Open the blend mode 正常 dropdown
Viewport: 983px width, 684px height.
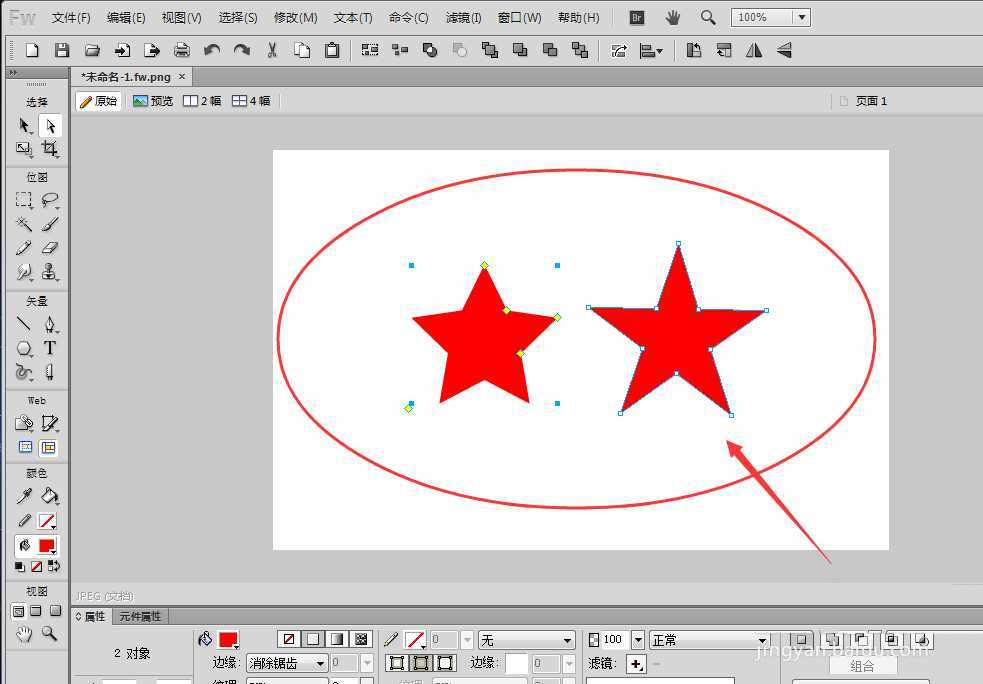[x=762, y=640]
